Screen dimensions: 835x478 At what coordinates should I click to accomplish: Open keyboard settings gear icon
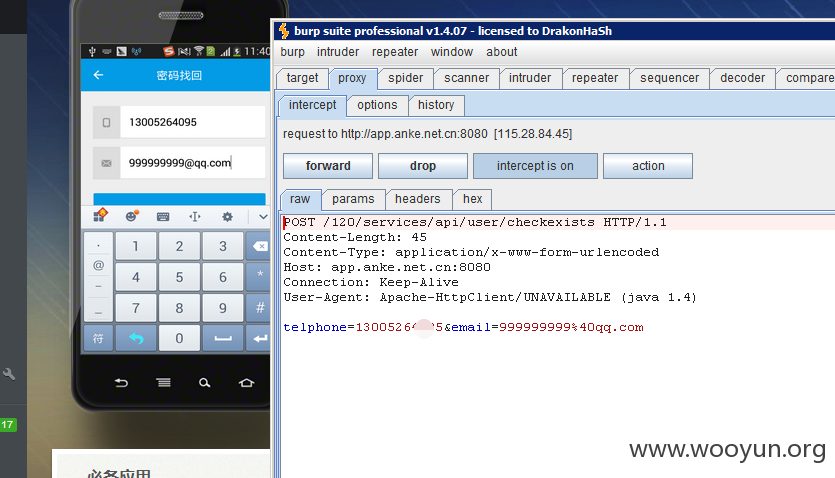[x=227, y=217]
